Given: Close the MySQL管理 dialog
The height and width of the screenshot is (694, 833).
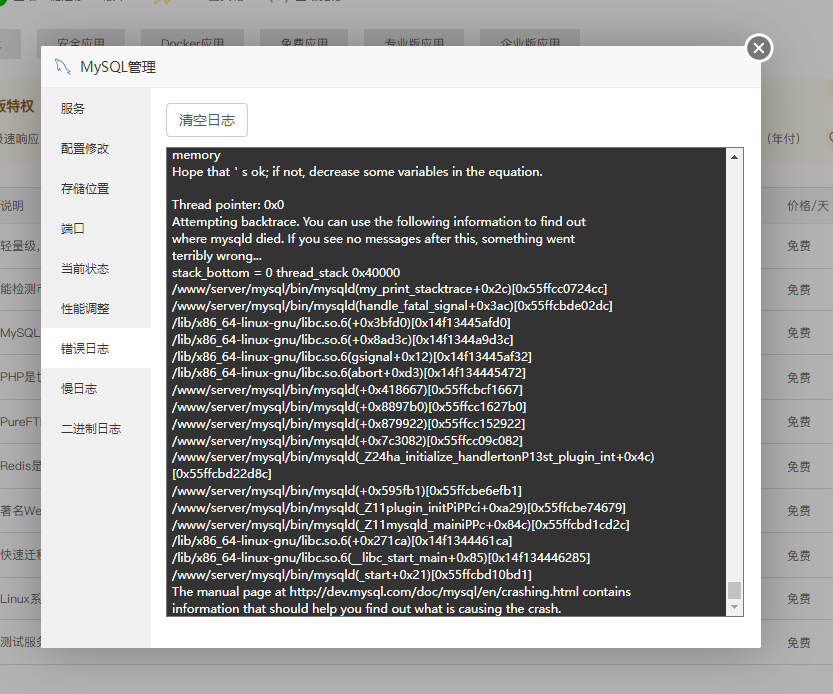Looking at the screenshot, I should click(x=759, y=48).
